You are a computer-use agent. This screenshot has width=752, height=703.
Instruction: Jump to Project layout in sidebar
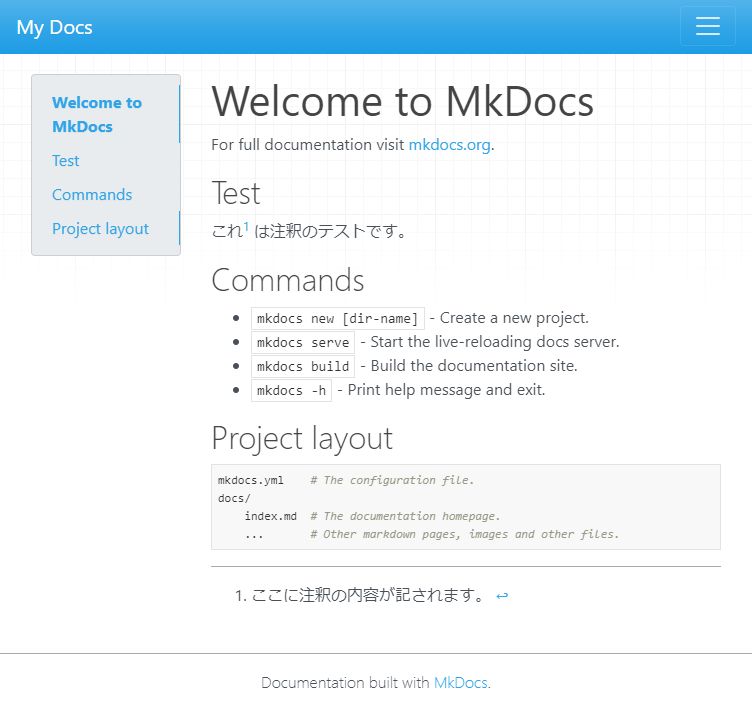(101, 229)
